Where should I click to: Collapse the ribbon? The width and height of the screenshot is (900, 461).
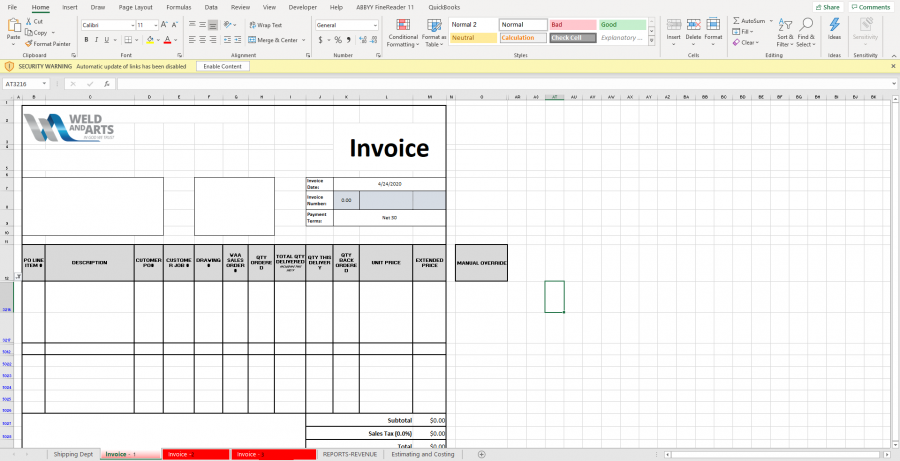pos(894,56)
